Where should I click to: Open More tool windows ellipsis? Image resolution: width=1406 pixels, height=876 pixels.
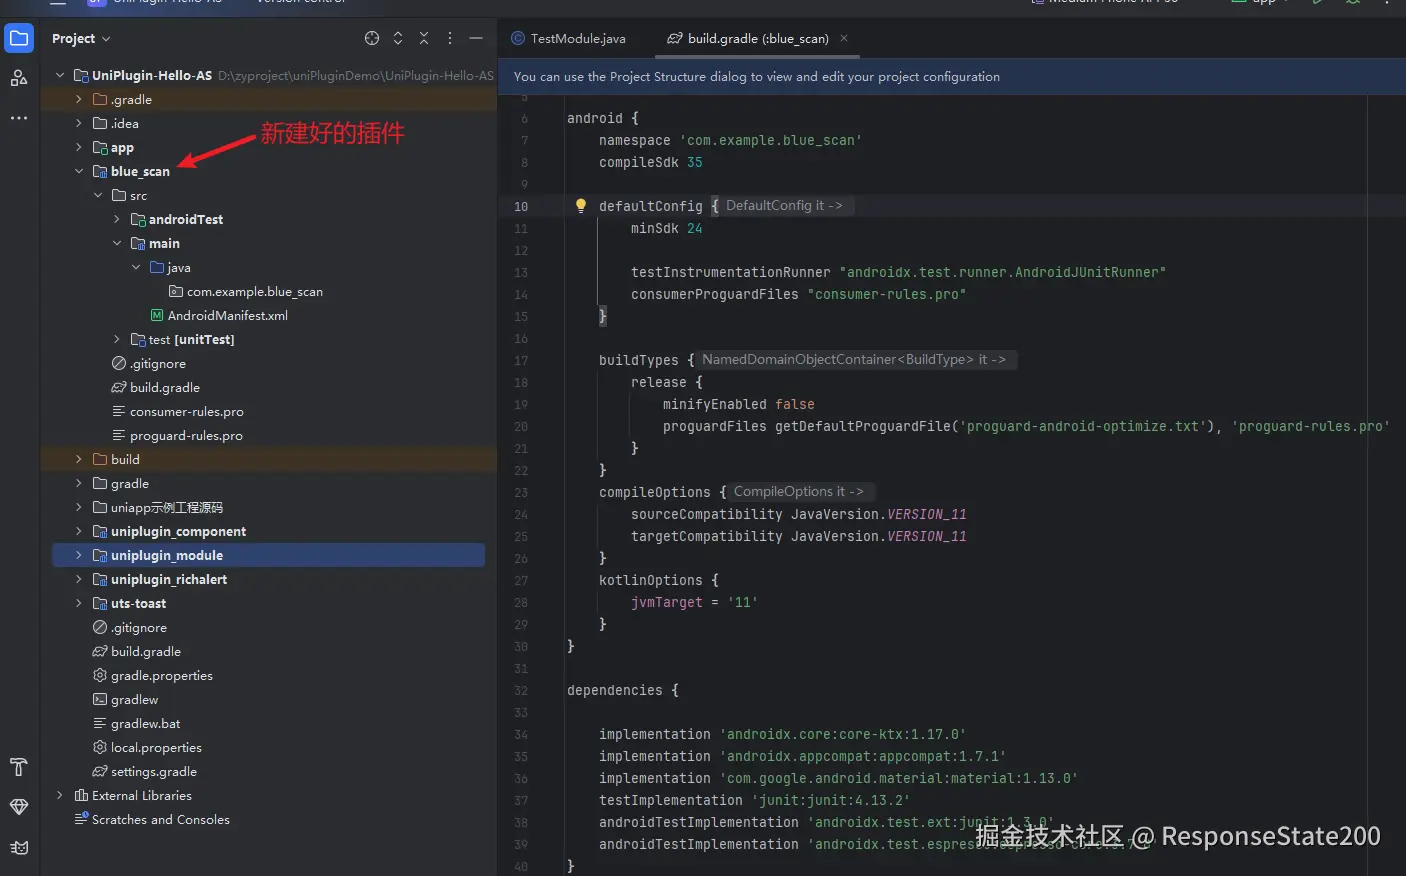pyautogui.click(x=19, y=118)
